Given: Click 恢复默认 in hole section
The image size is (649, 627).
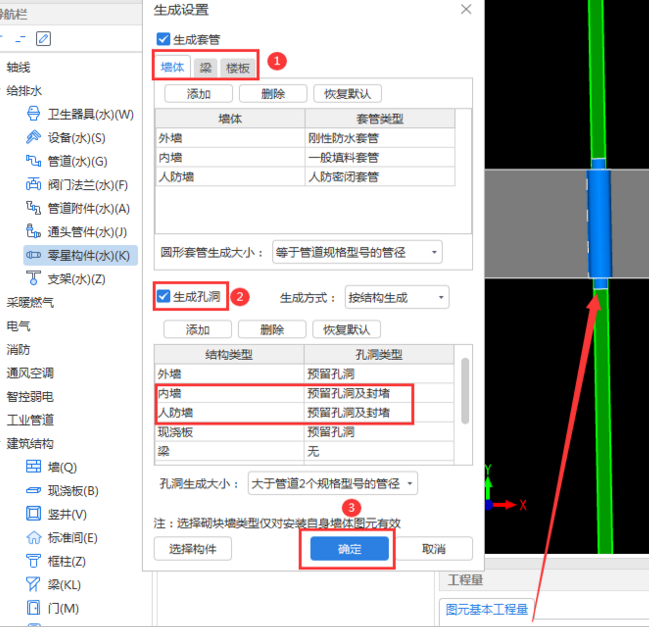Looking at the screenshot, I should pyautogui.click(x=346, y=329).
